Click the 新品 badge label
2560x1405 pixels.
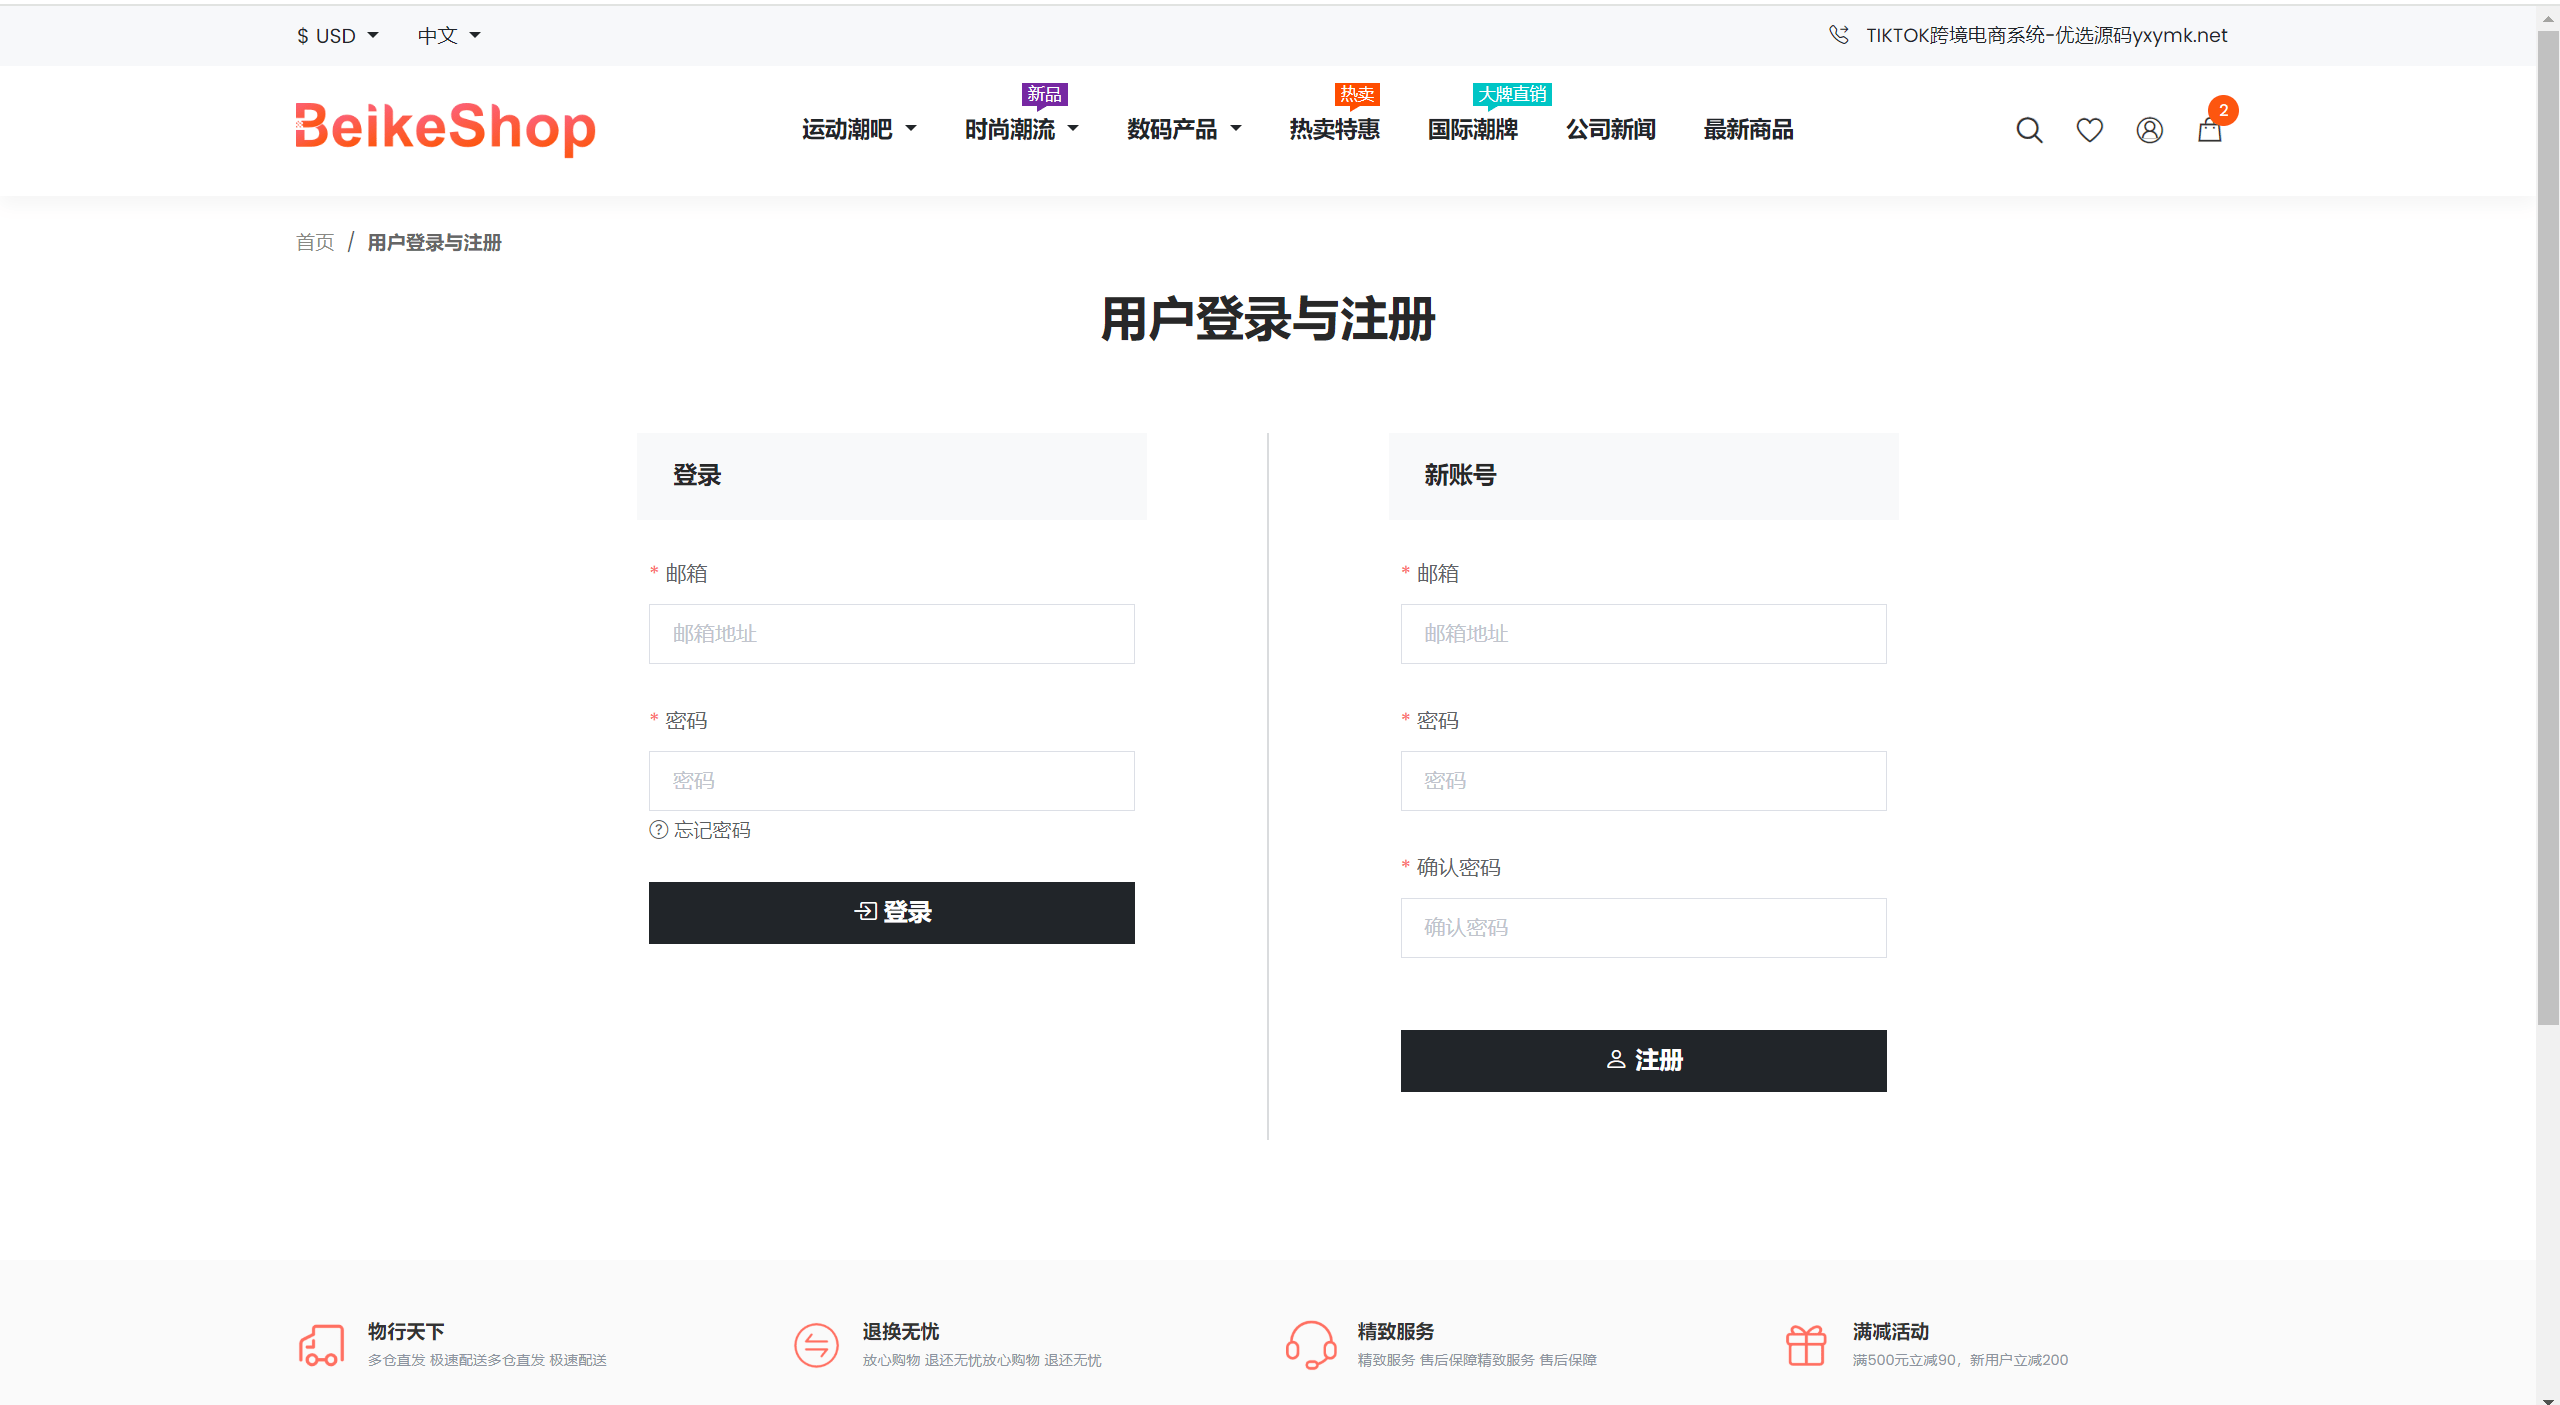pos(1044,94)
